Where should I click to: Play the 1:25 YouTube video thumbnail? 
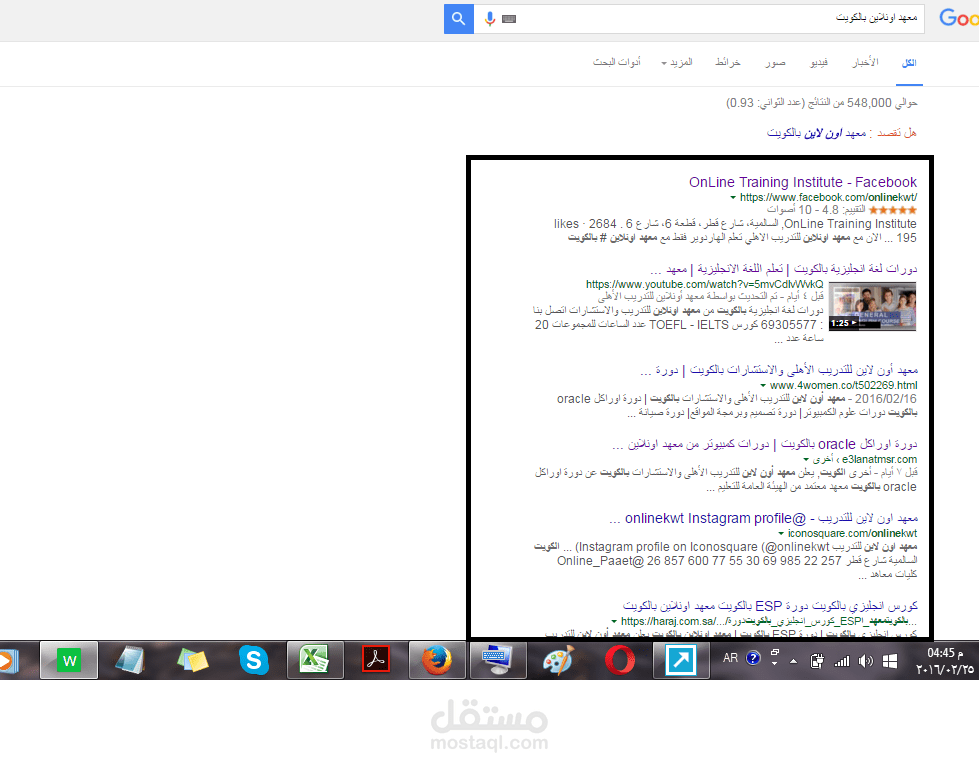[x=872, y=307]
